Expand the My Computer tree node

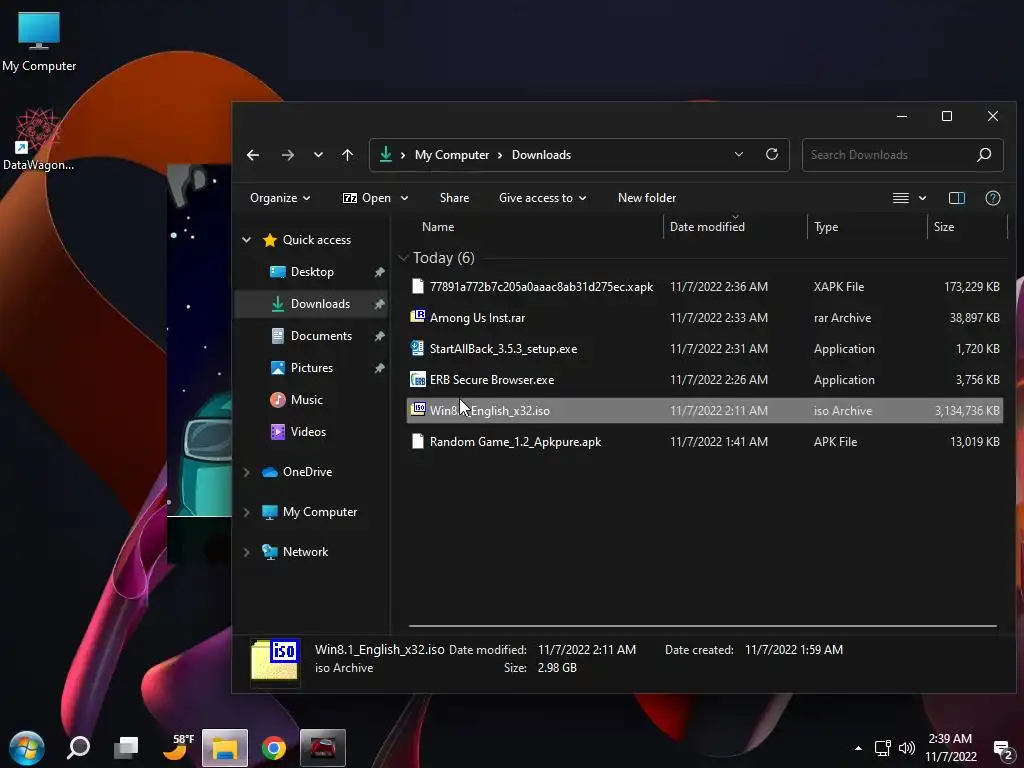point(247,513)
